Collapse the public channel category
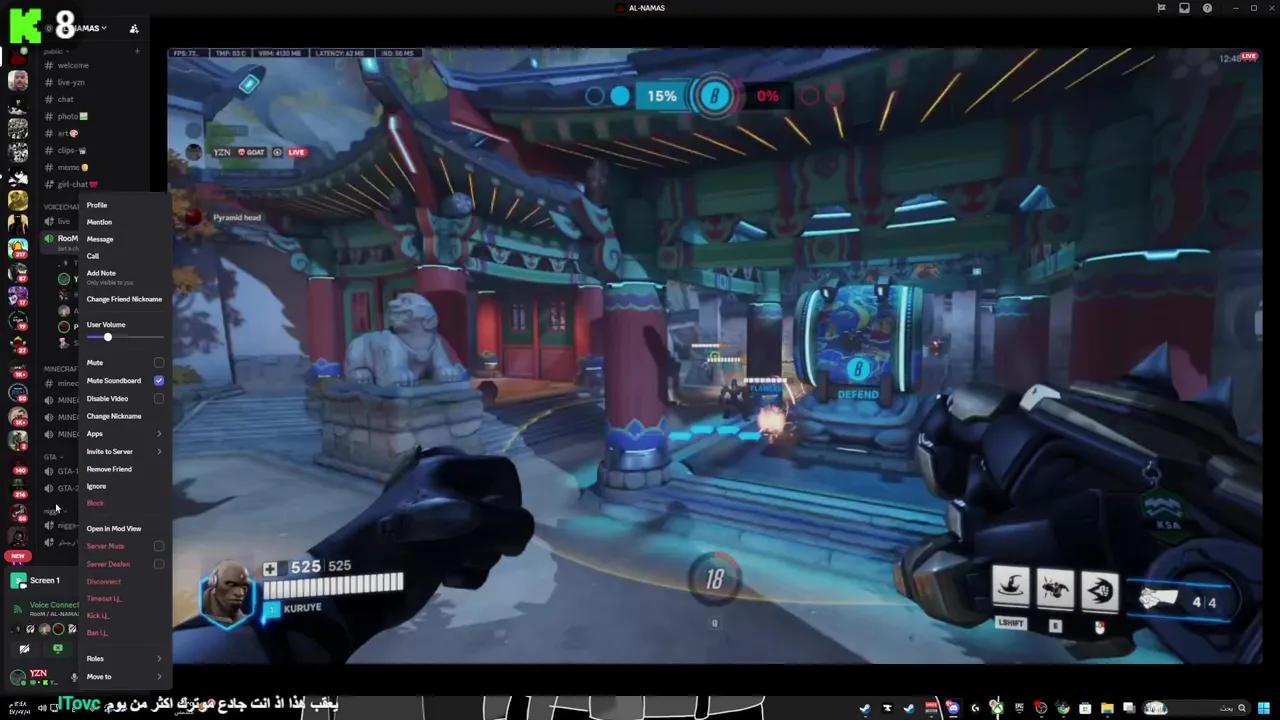 (54, 51)
